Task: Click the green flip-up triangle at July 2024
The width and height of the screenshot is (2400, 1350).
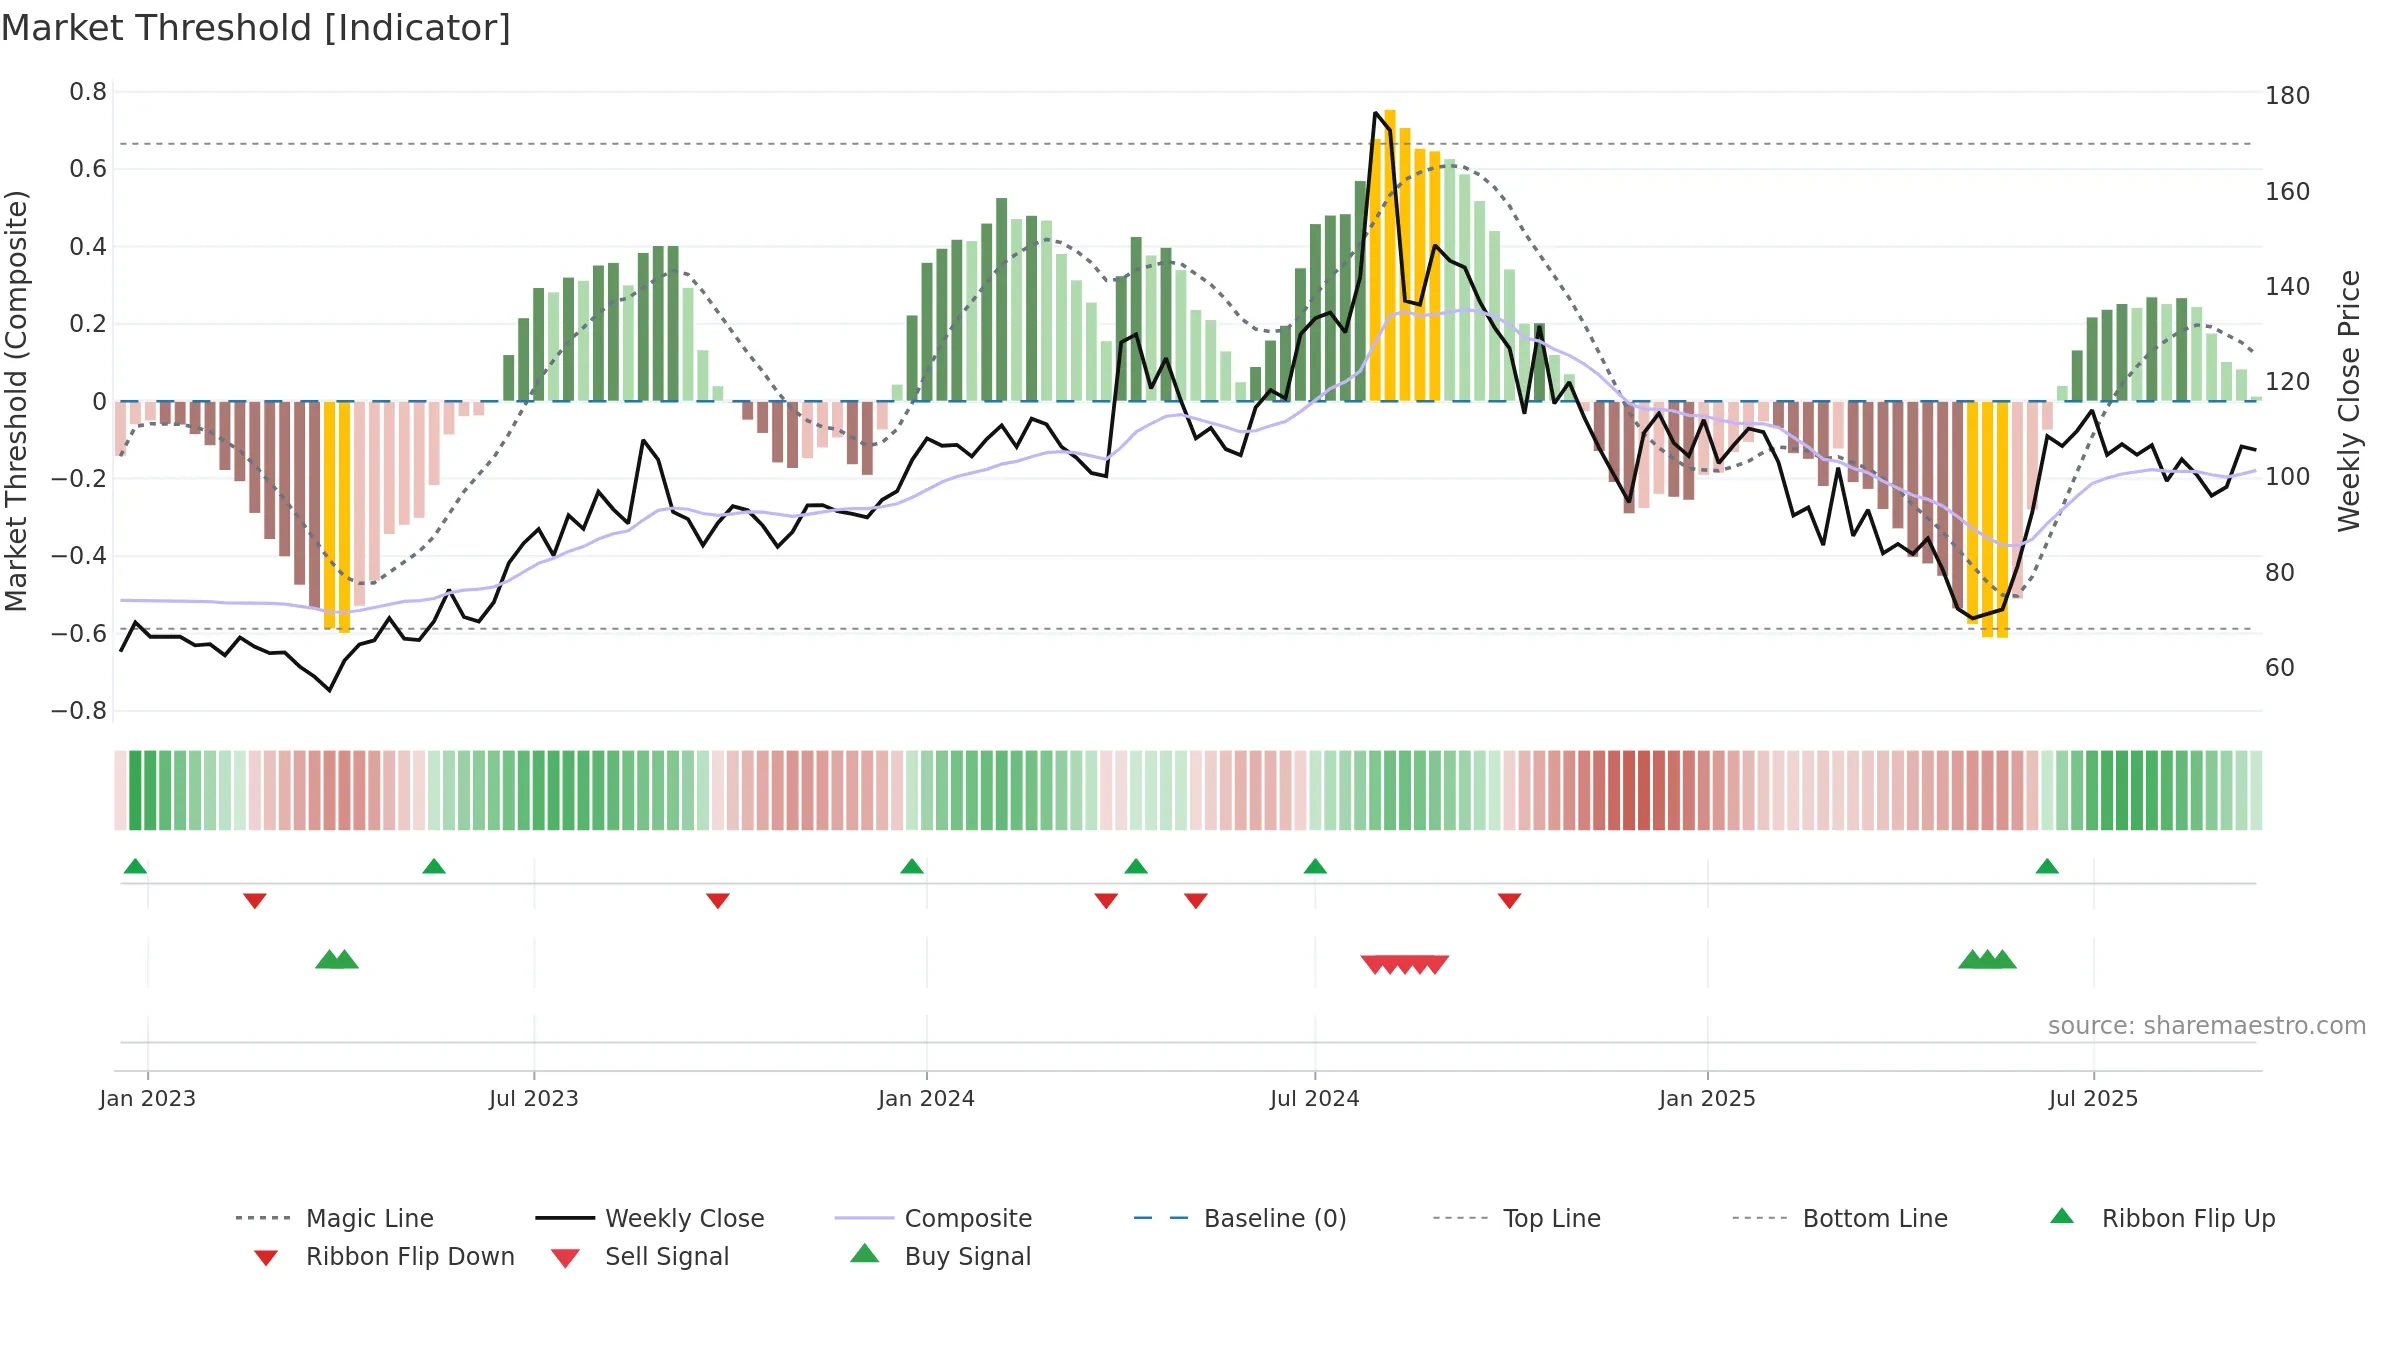Action: click(x=1315, y=866)
